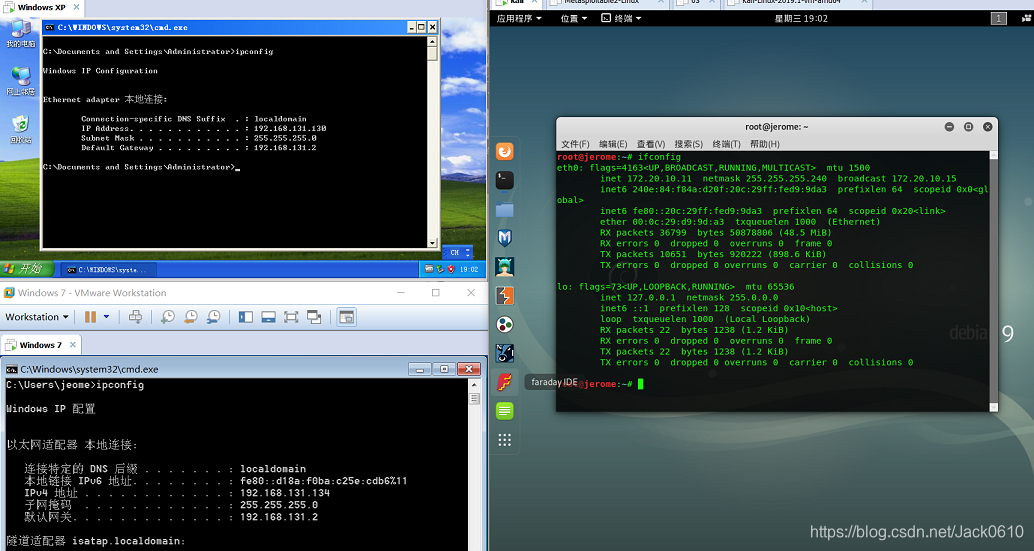Open the 终端 app menu in Kali's top bar
The height and width of the screenshot is (551, 1034).
coord(621,18)
